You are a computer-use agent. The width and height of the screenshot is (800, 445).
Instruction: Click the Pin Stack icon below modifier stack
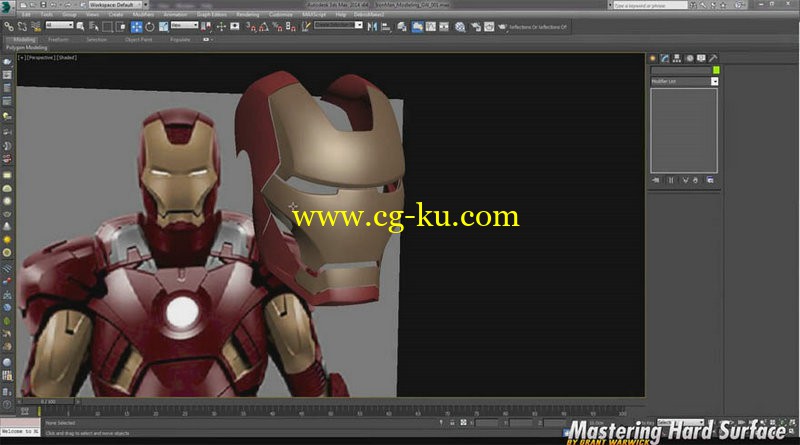(x=656, y=180)
